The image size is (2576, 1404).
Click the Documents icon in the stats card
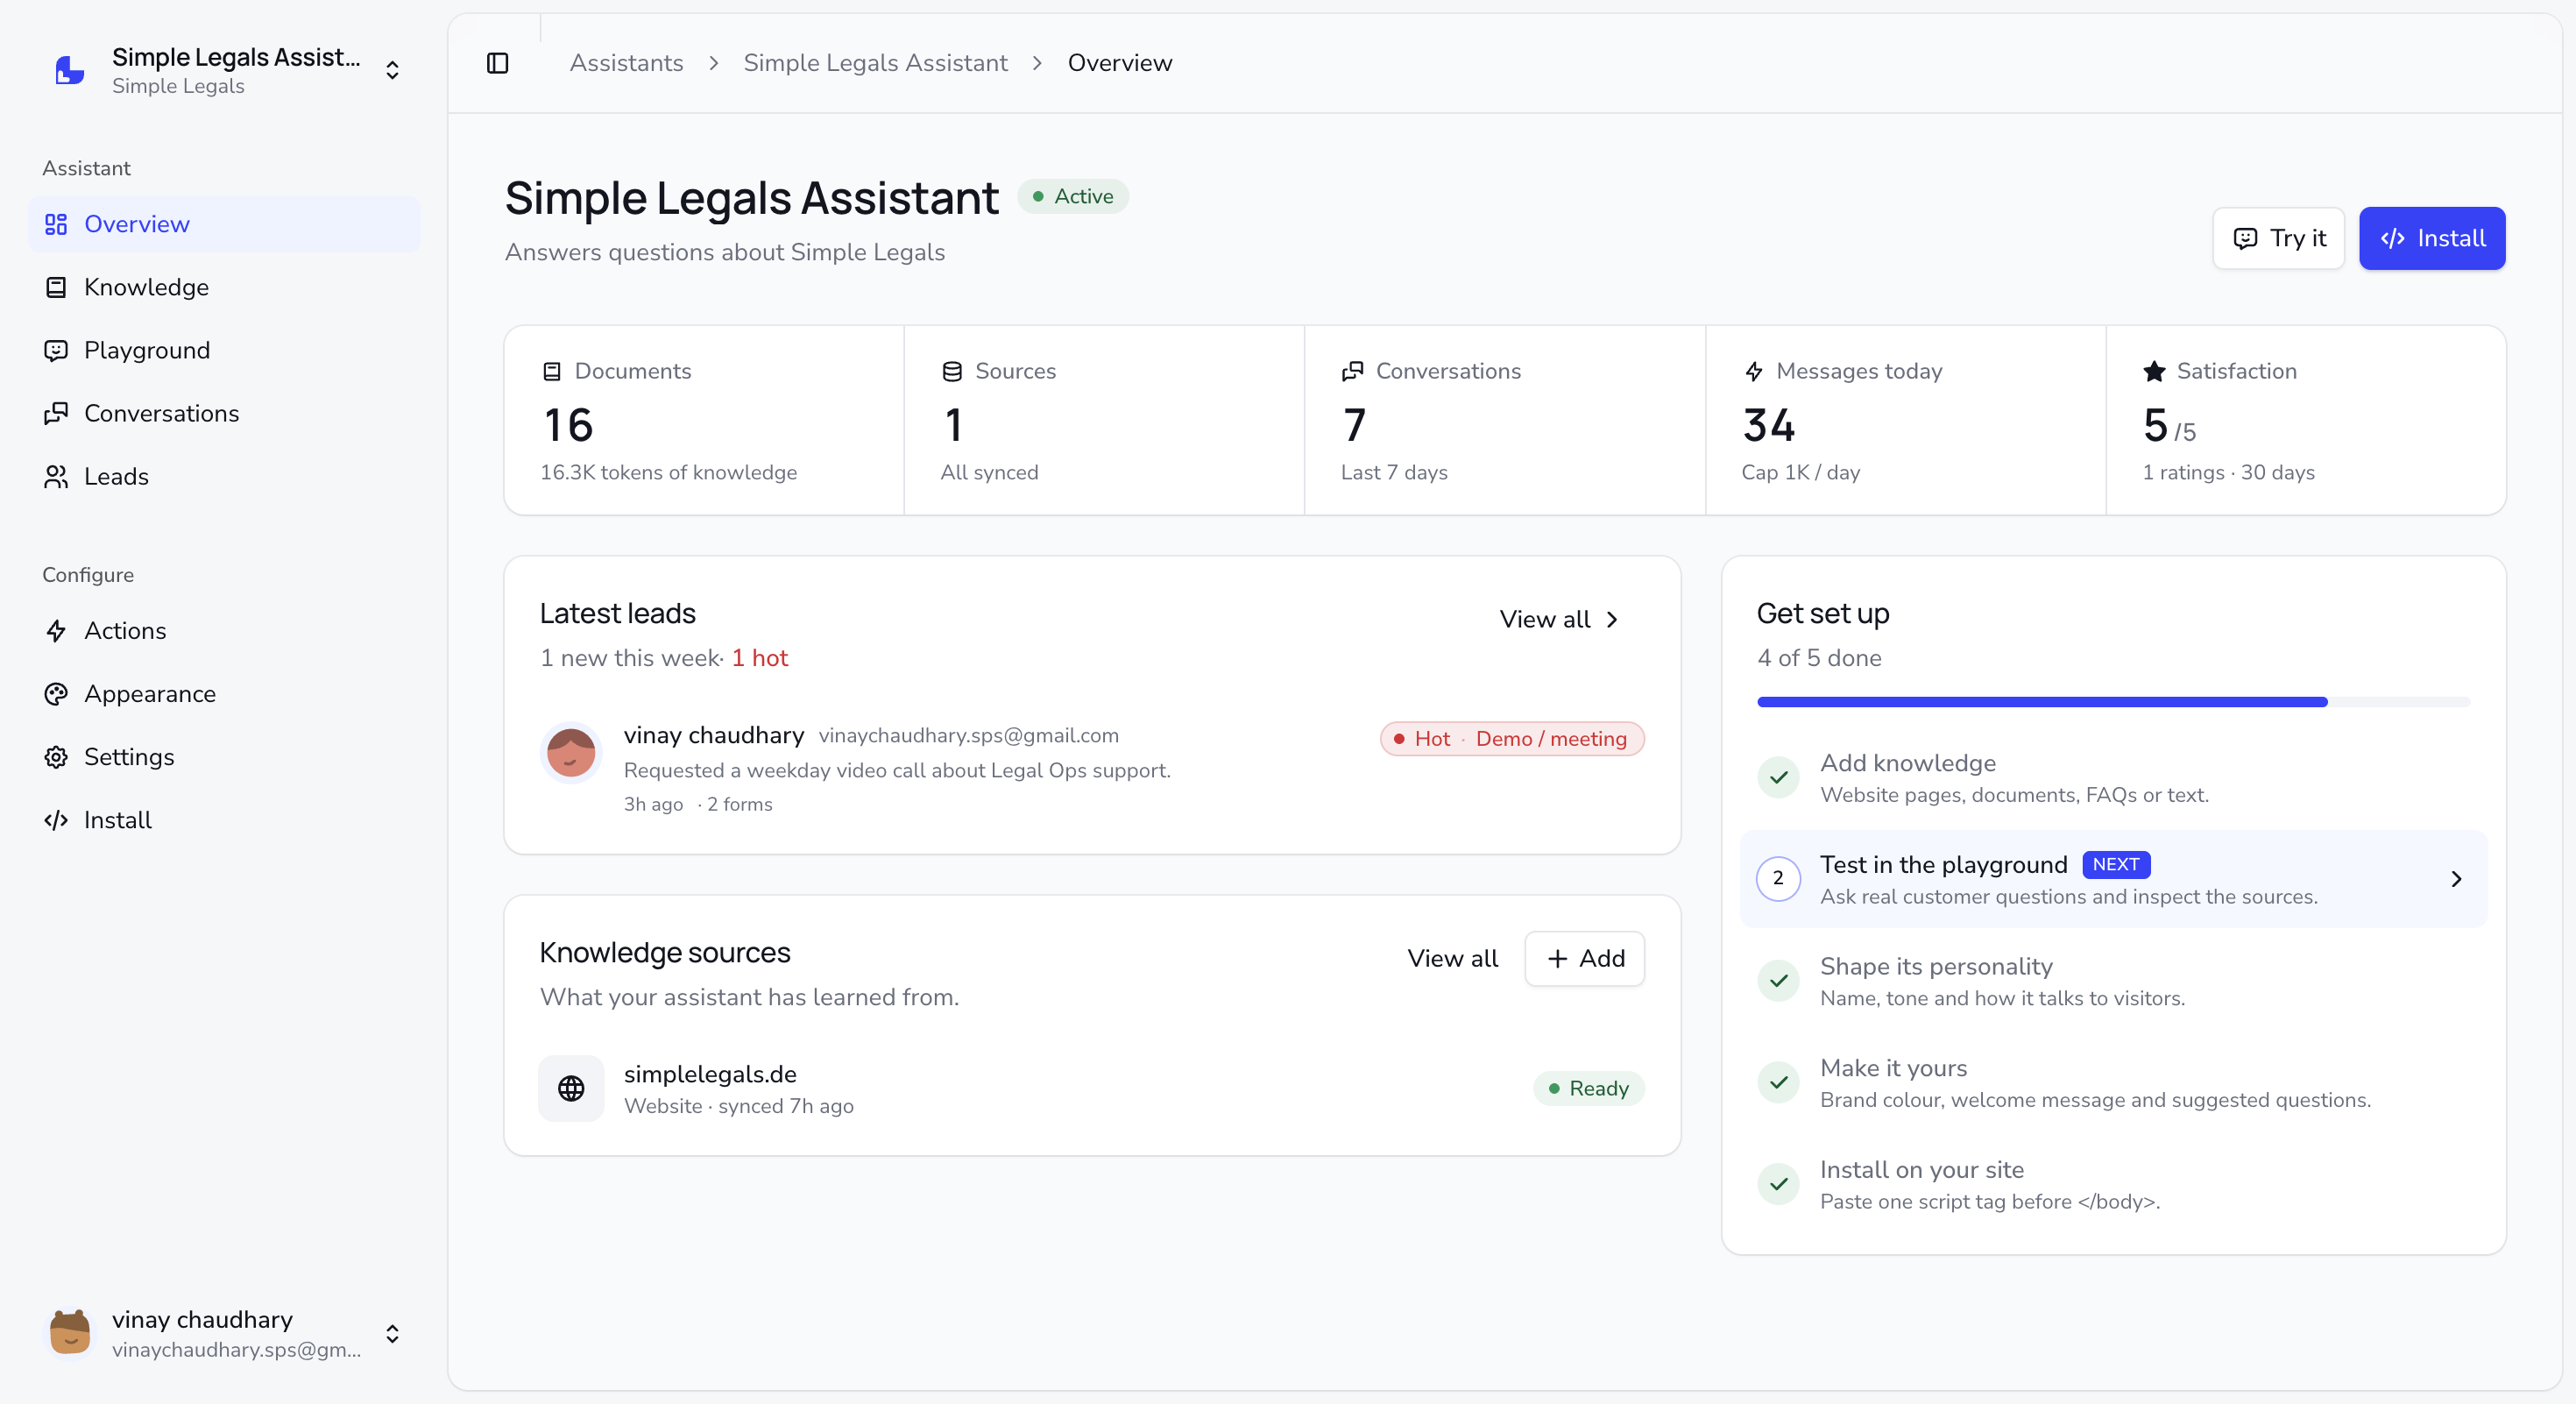click(x=551, y=371)
